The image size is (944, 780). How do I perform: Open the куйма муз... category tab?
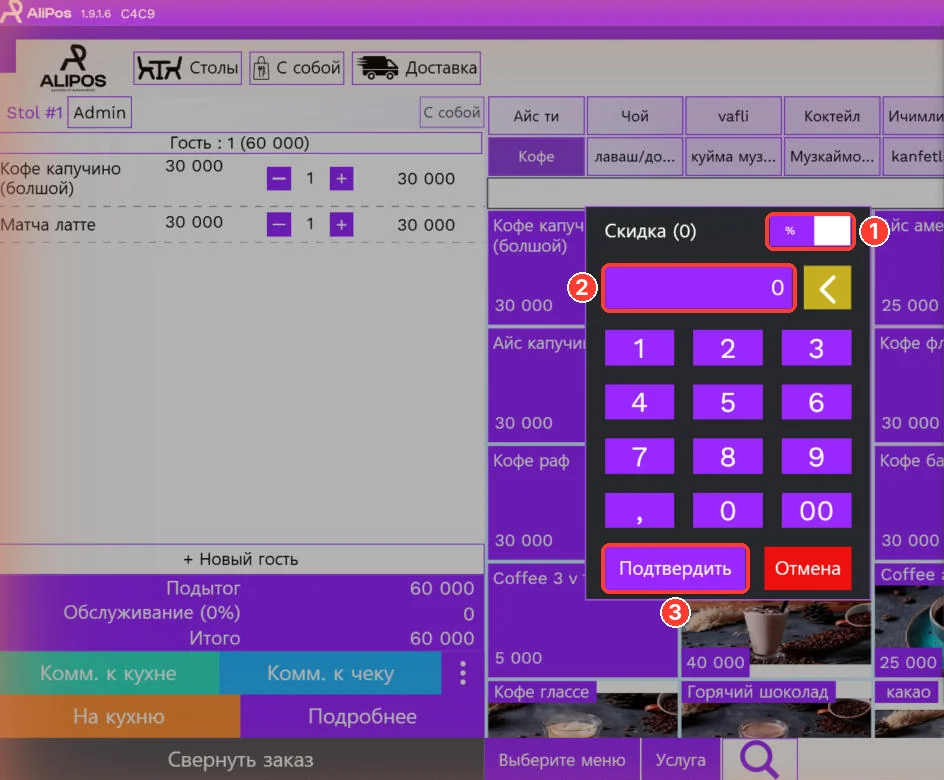733,156
